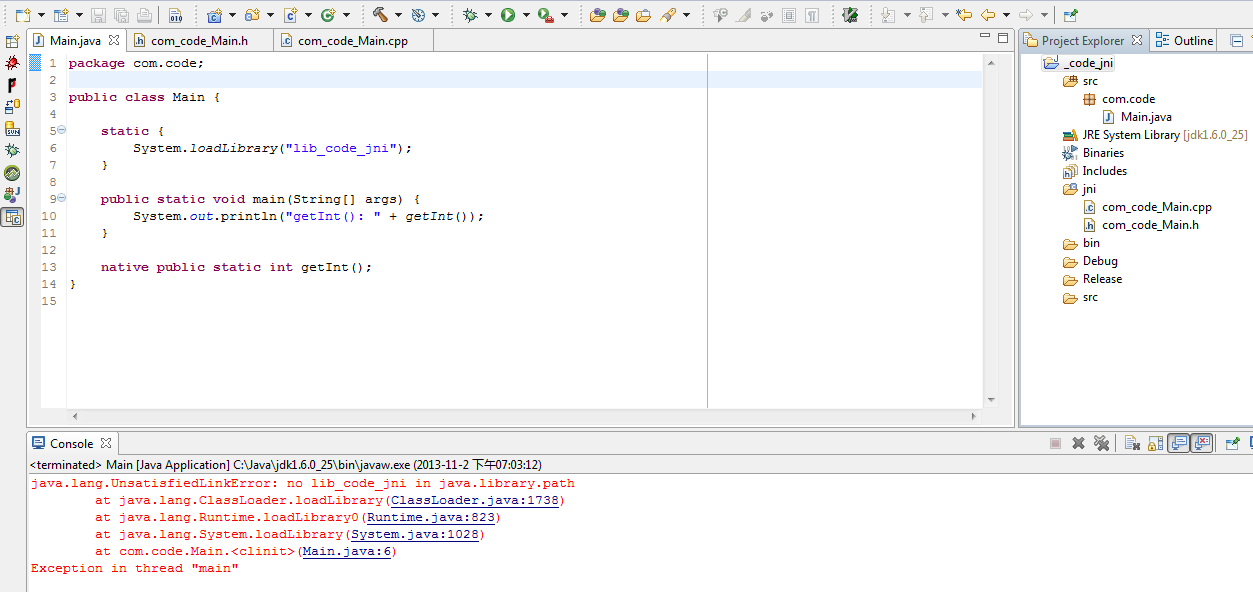1253x592 pixels.
Task: Click the Next Annotation toolbar icon
Action: (888, 15)
